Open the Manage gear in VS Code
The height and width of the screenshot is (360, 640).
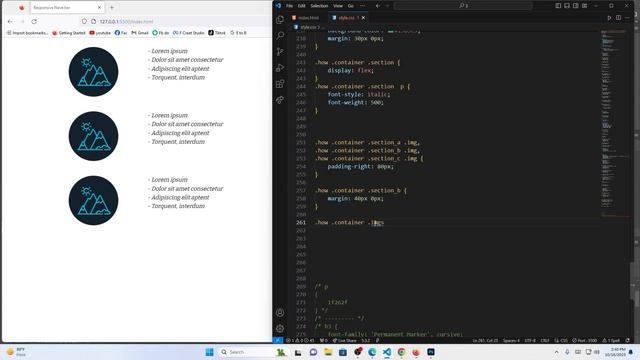tap(280, 328)
